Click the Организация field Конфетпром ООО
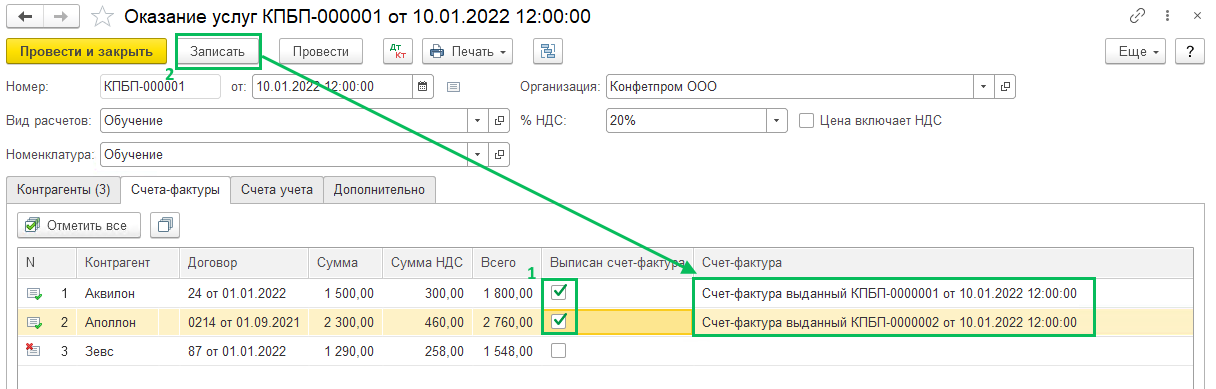Viewport: 1216px width, 389px height. click(x=791, y=86)
